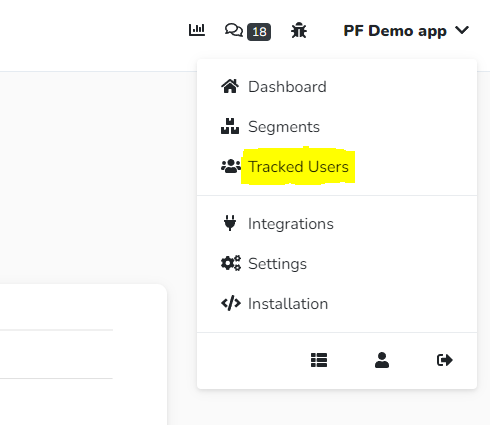The width and height of the screenshot is (490, 425).
Task: Go to Dashboard menu item
Action: pos(337,87)
